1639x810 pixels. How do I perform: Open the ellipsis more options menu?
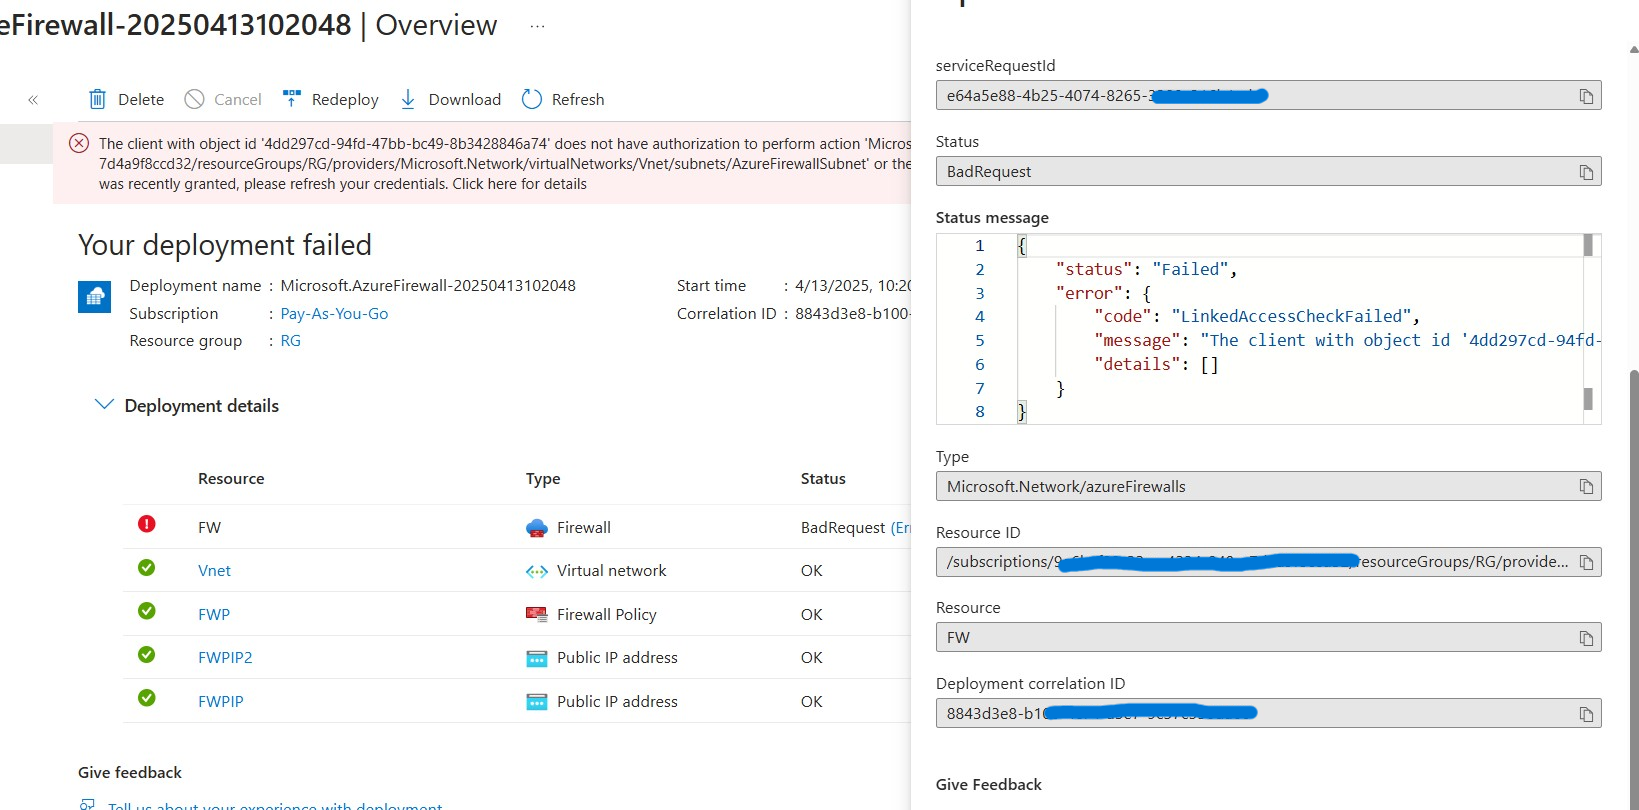[x=538, y=26]
